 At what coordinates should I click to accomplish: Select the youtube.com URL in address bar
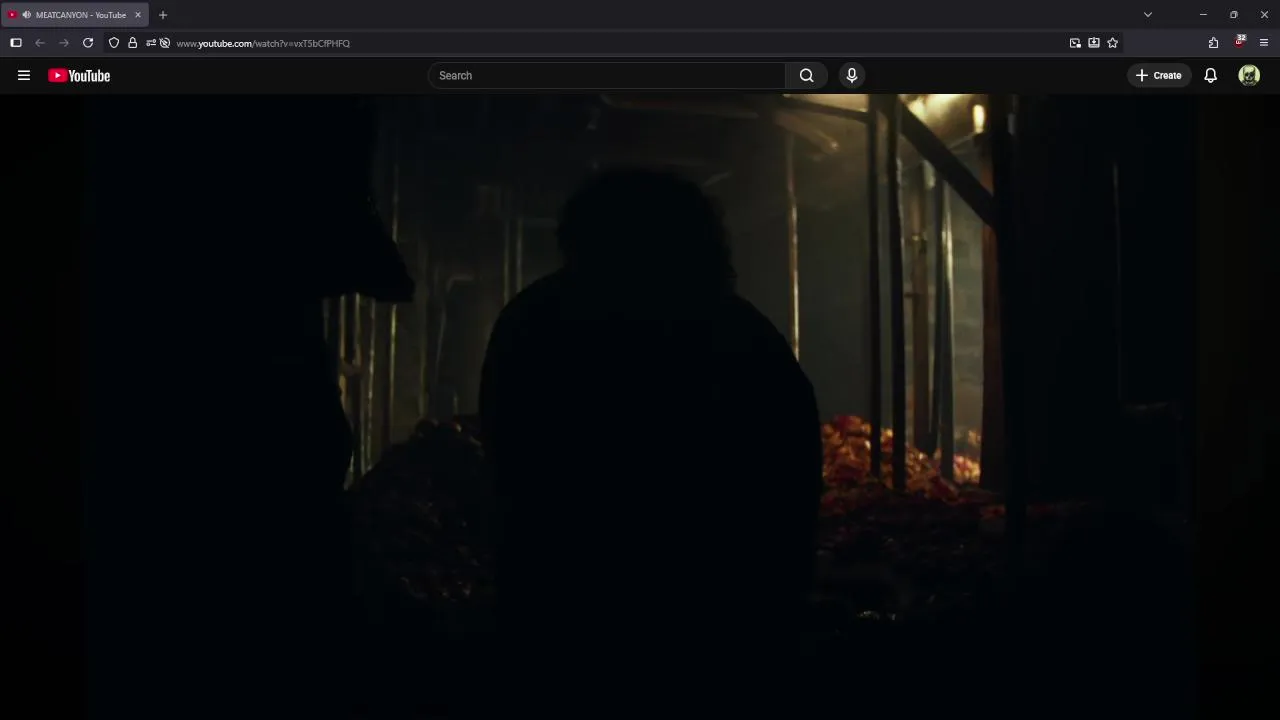pyautogui.click(x=263, y=43)
